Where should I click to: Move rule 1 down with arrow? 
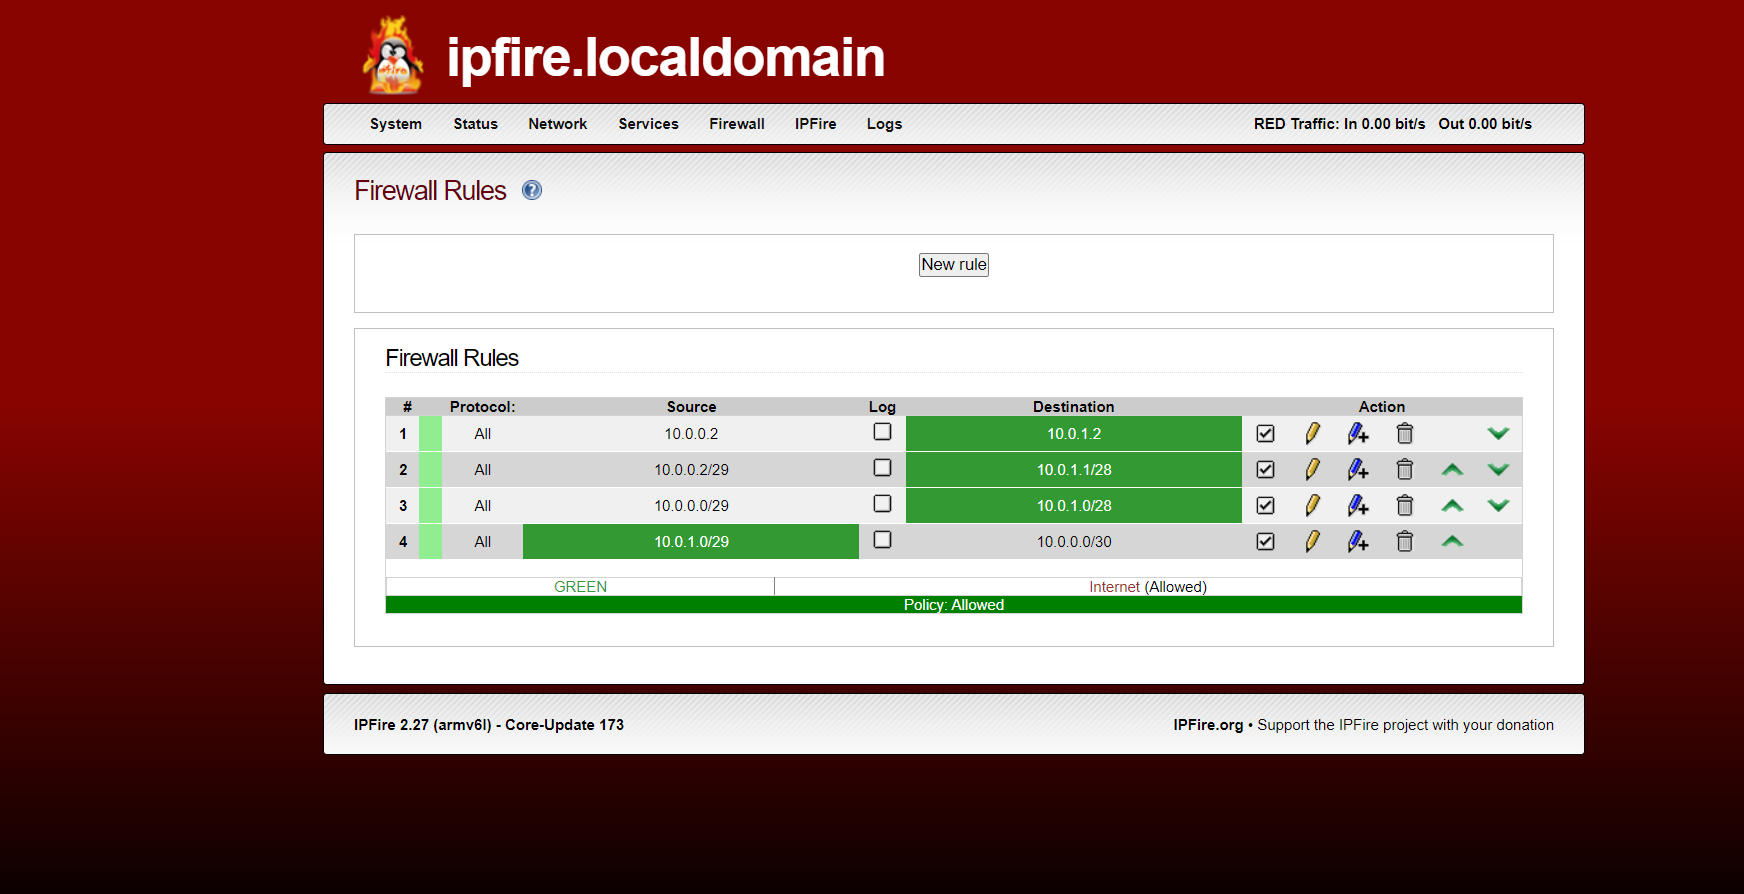pos(1498,433)
